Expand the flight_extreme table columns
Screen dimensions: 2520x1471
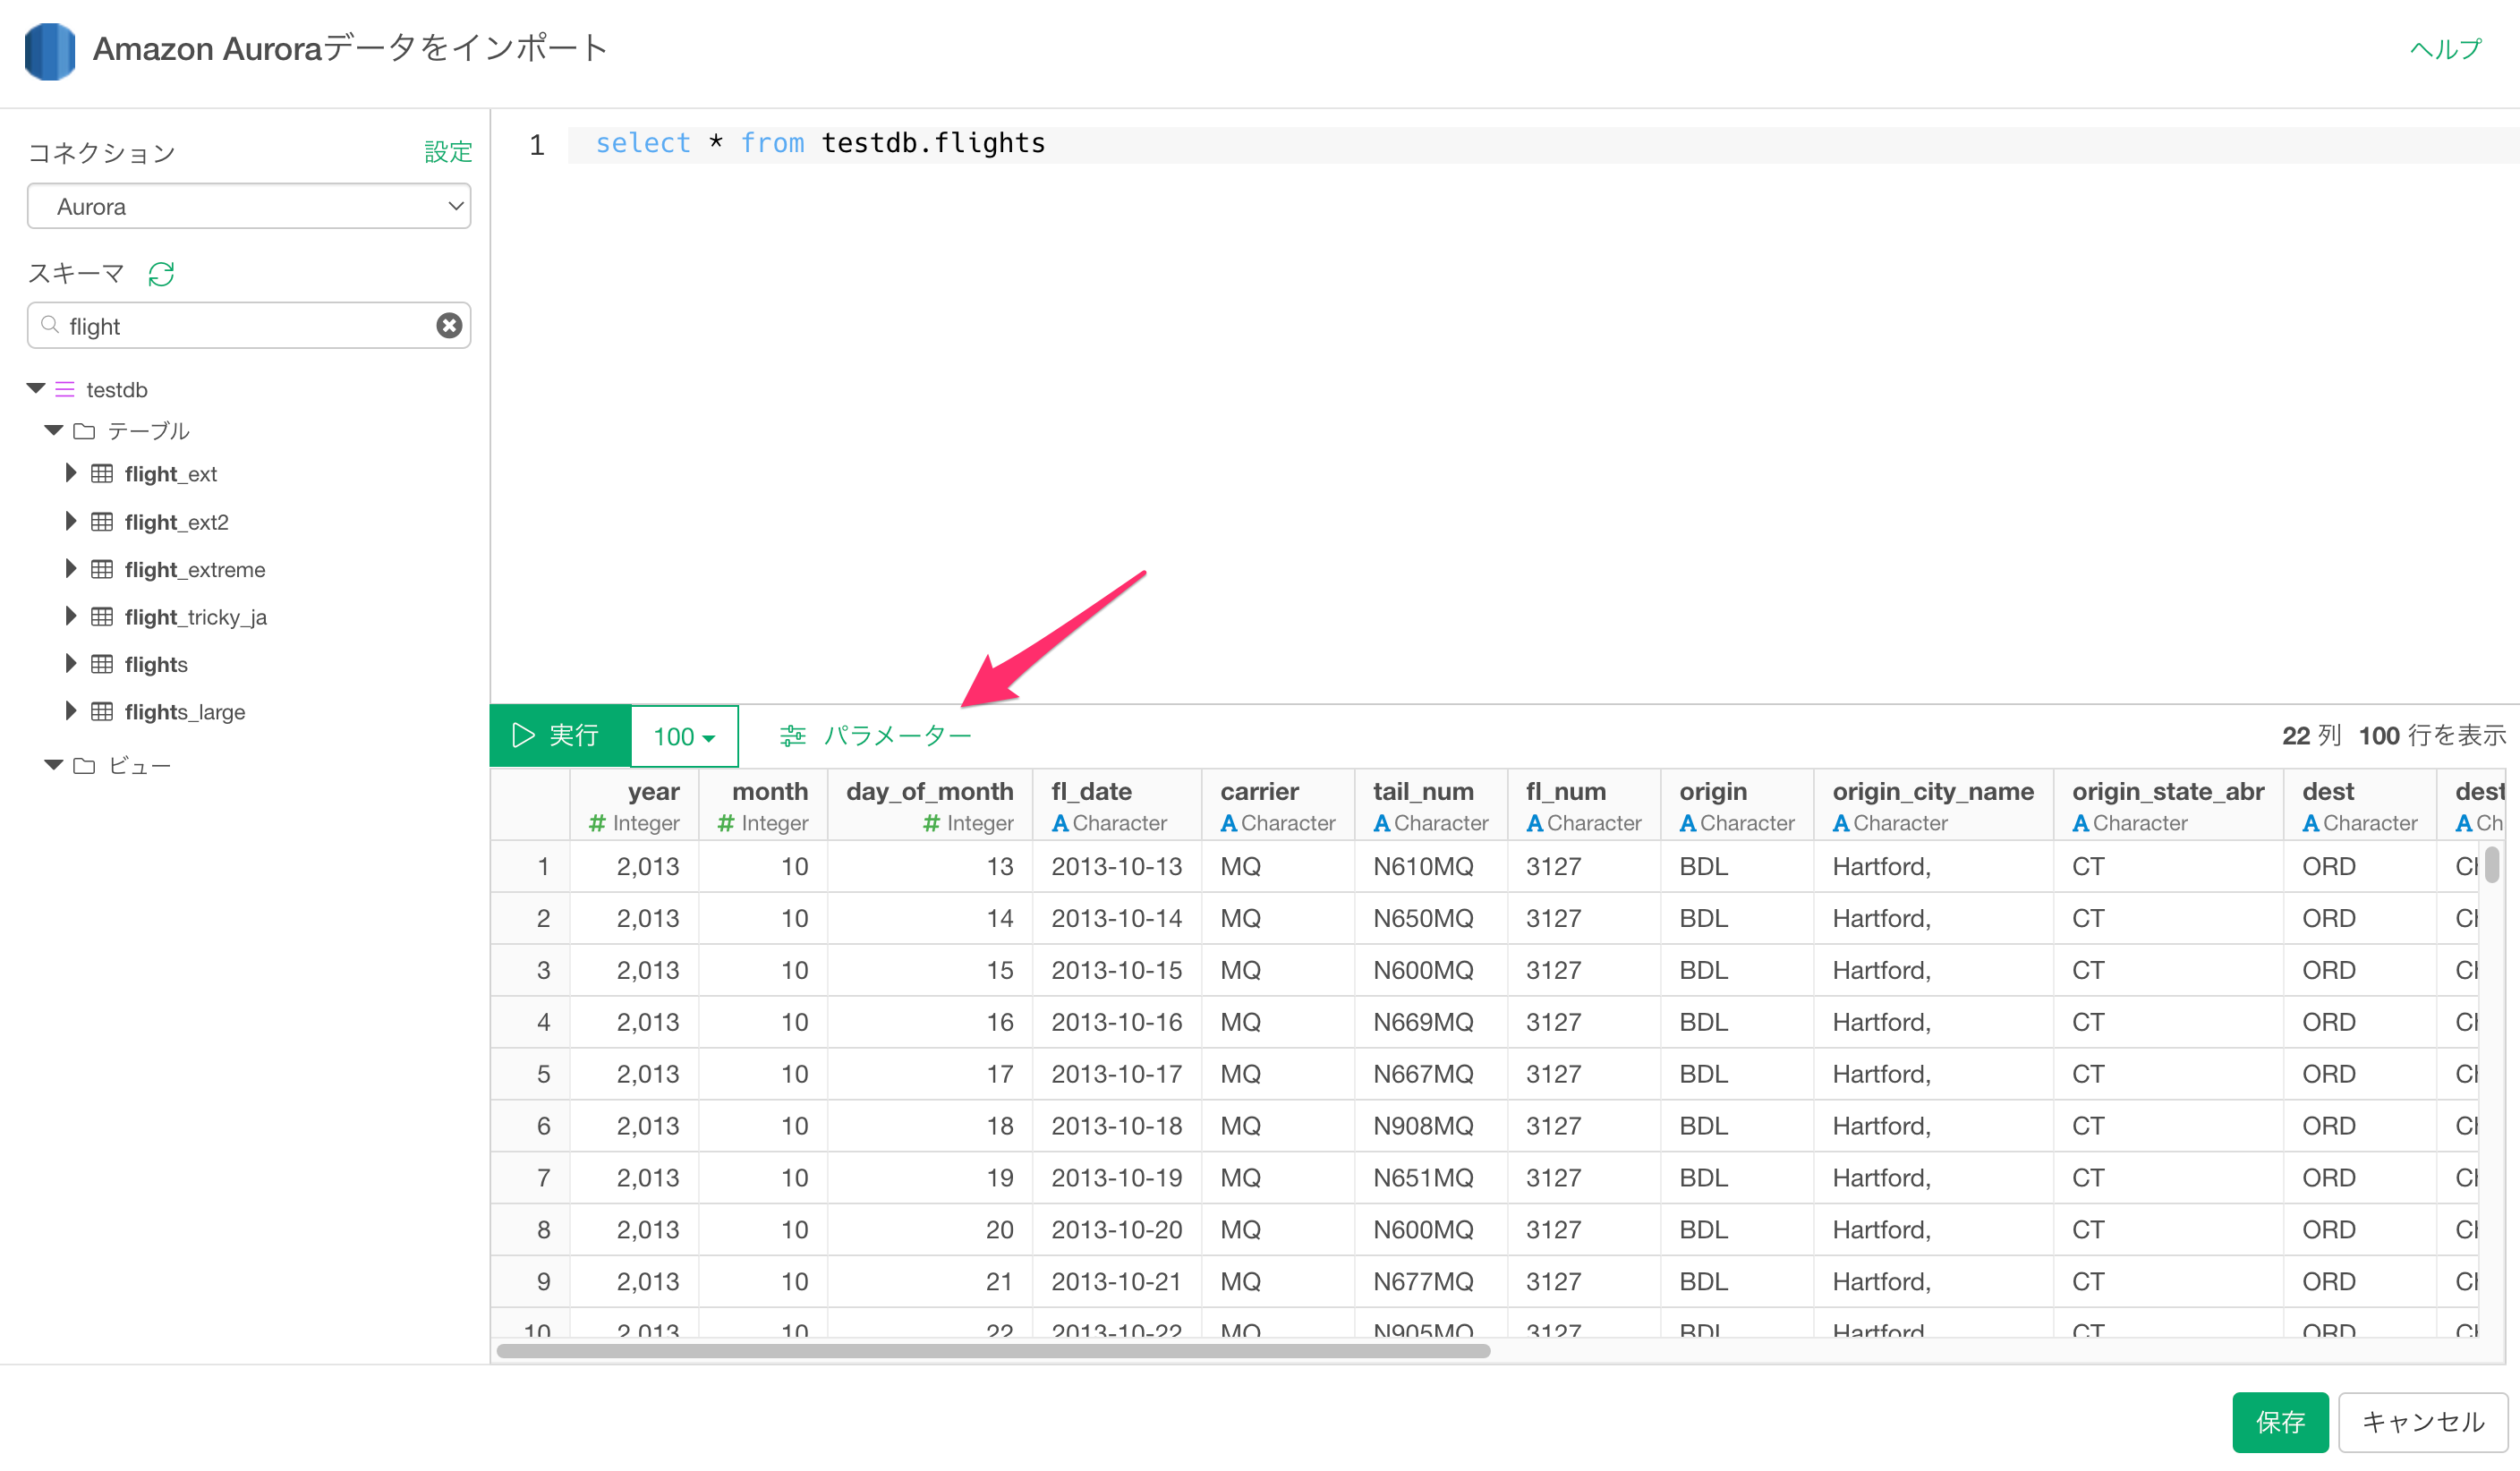point(71,569)
